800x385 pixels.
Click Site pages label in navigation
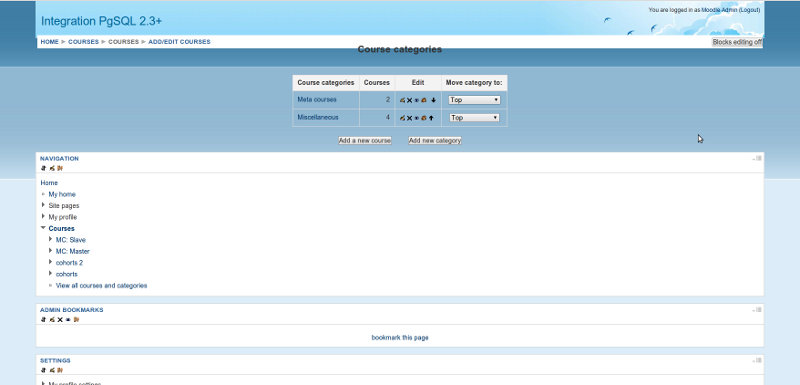[64, 206]
